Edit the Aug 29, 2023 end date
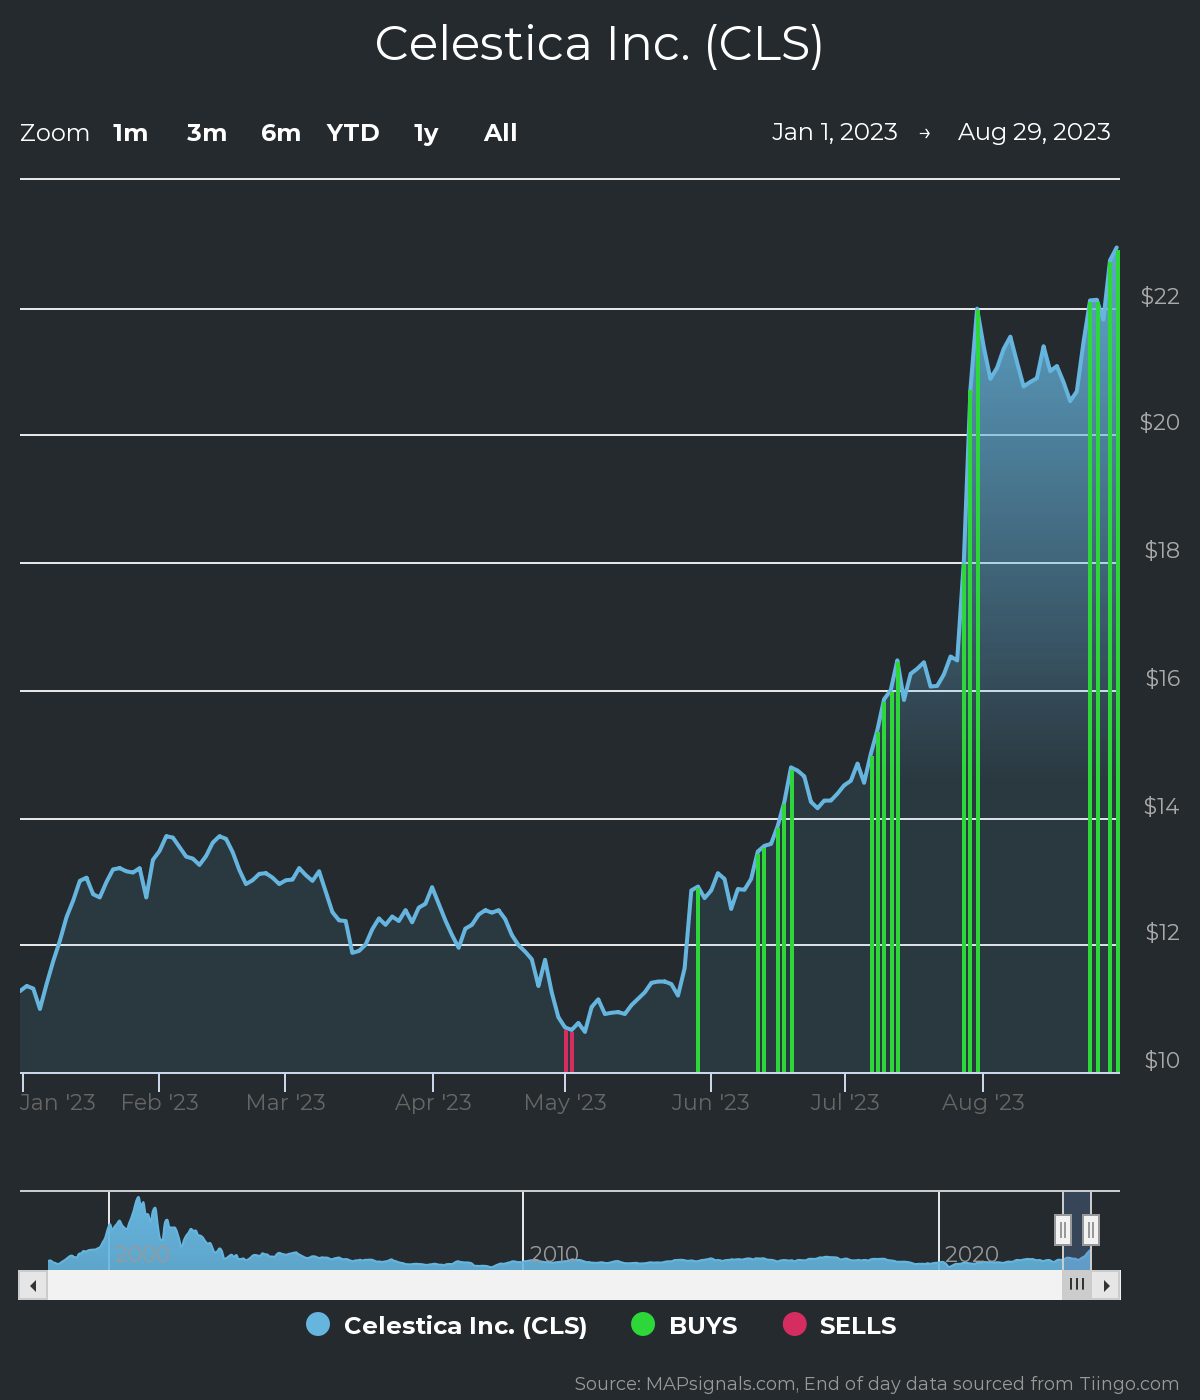1200x1400 pixels. [x=1034, y=132]
